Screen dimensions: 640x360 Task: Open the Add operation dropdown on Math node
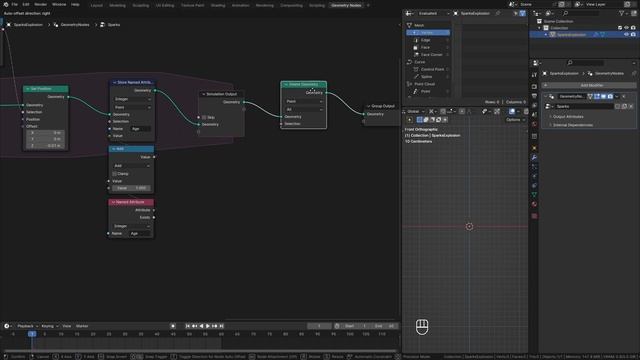pyautogui.click(x=131, y=166)
